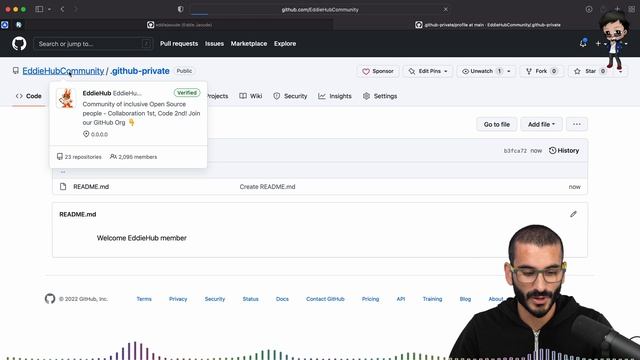Expand the Add file dropdown
The image size is (640, 360).
(x=541, y=124)
